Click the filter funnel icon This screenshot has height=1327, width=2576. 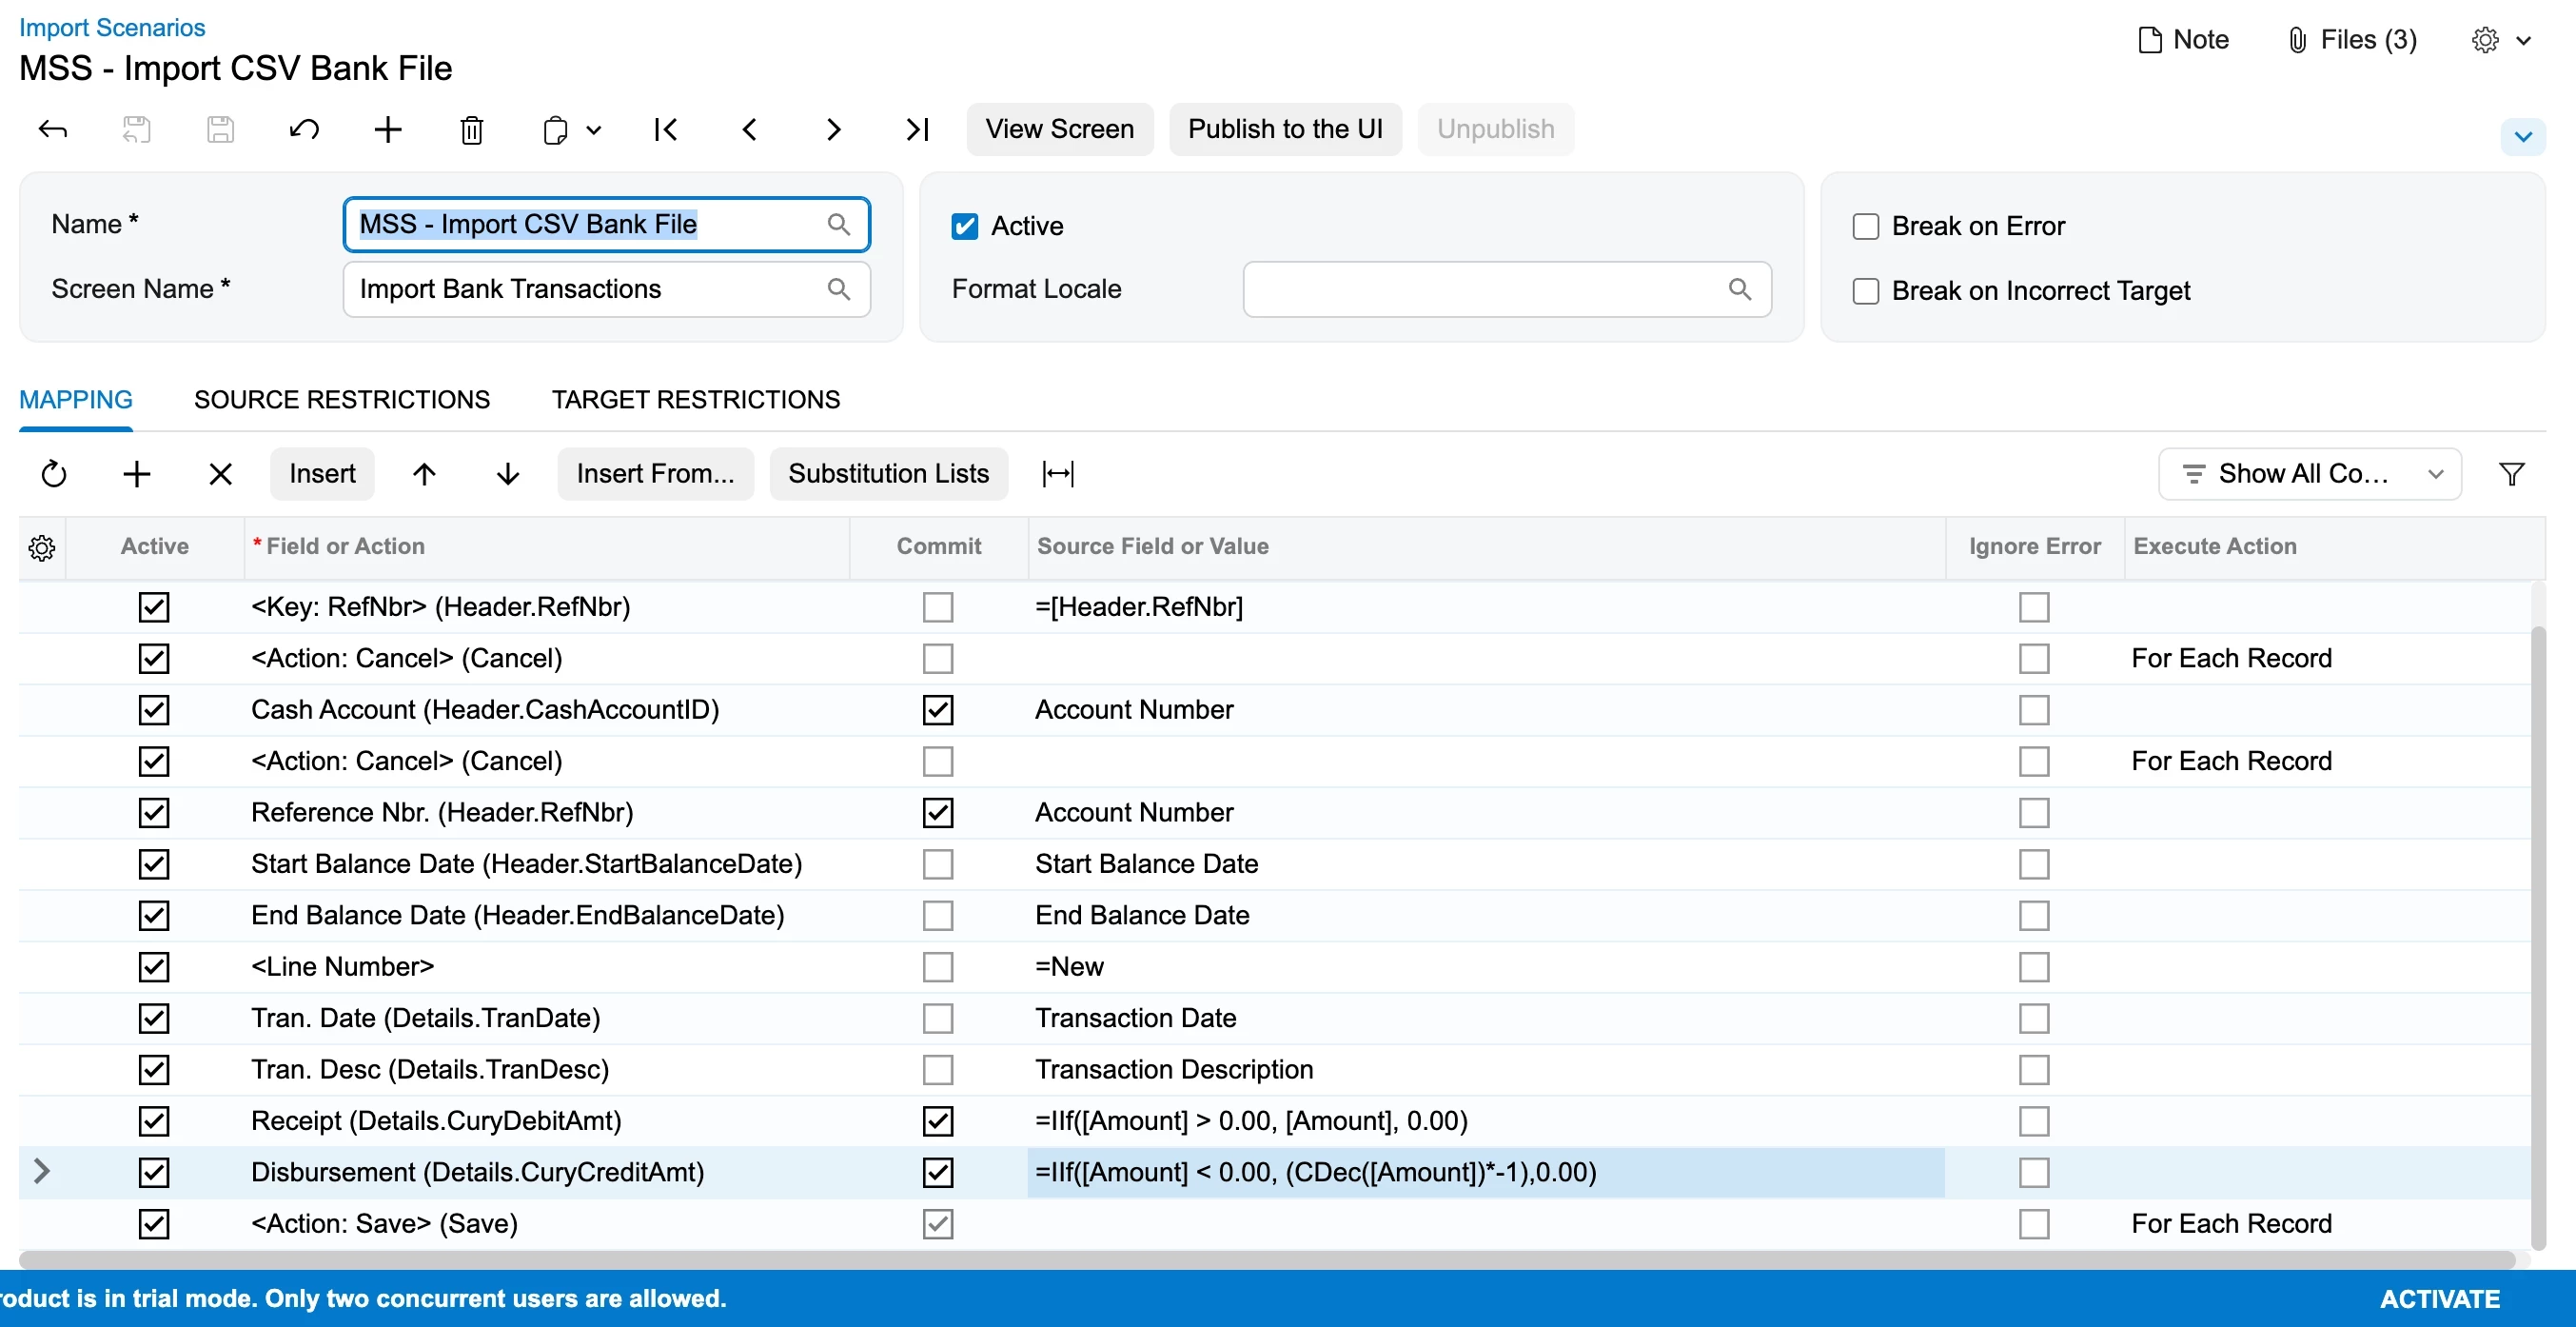(x=2511, y=474)
